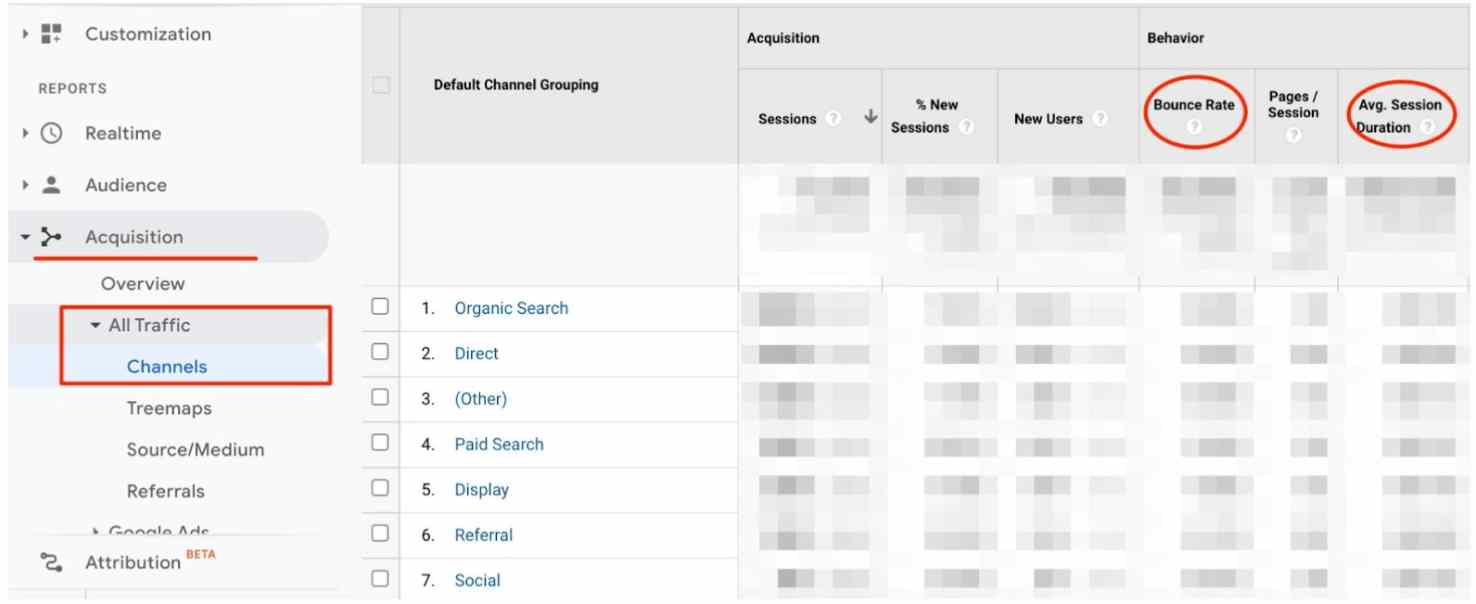Viewport: 1476px width, 604px height.
Task: Click the Acquisition branch icon
Action: coord(51,237)
